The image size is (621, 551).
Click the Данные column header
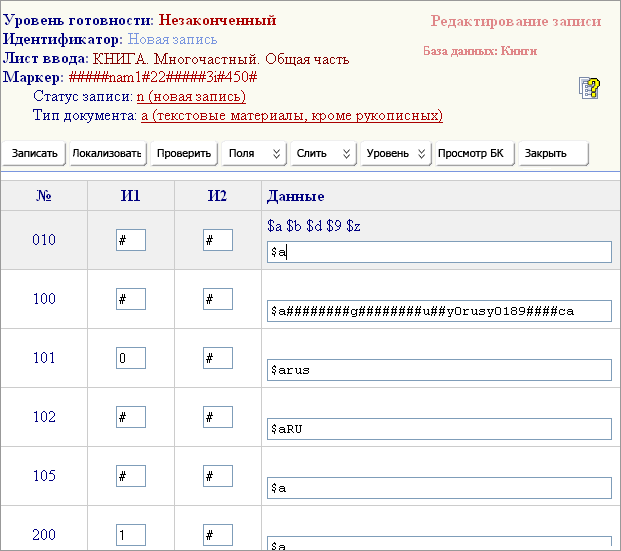pos(295,196)
